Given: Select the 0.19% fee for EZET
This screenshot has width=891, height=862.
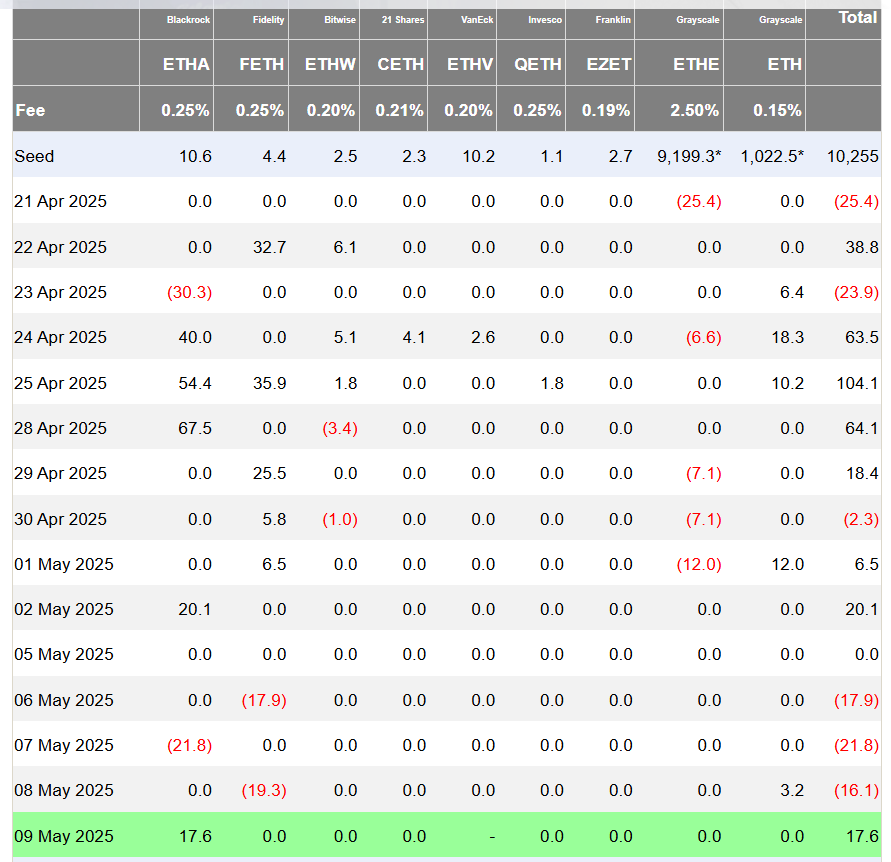Looking at the screenshot, I should (606, 110).
